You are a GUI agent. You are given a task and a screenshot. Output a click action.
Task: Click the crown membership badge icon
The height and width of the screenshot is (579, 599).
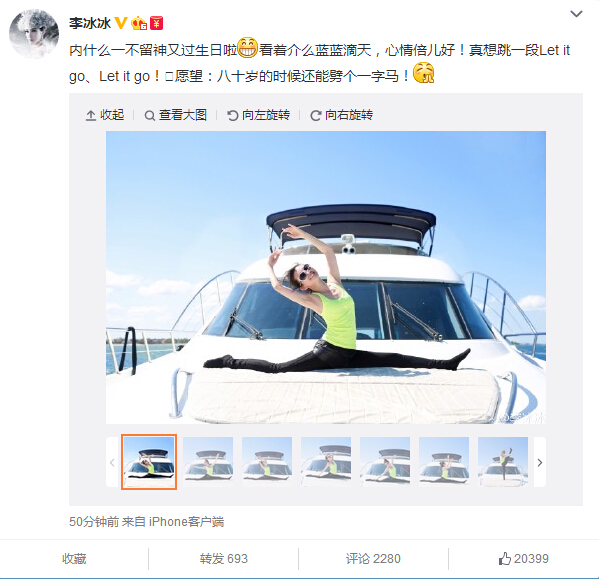click(139, 23)
